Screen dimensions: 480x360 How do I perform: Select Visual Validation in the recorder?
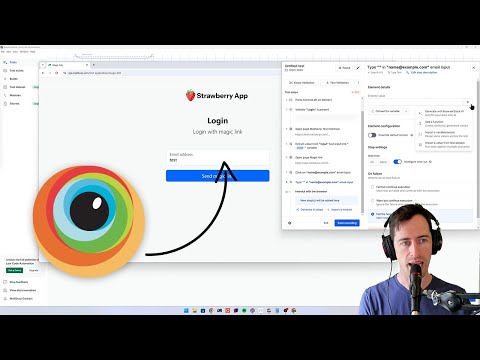pos(302,83)
